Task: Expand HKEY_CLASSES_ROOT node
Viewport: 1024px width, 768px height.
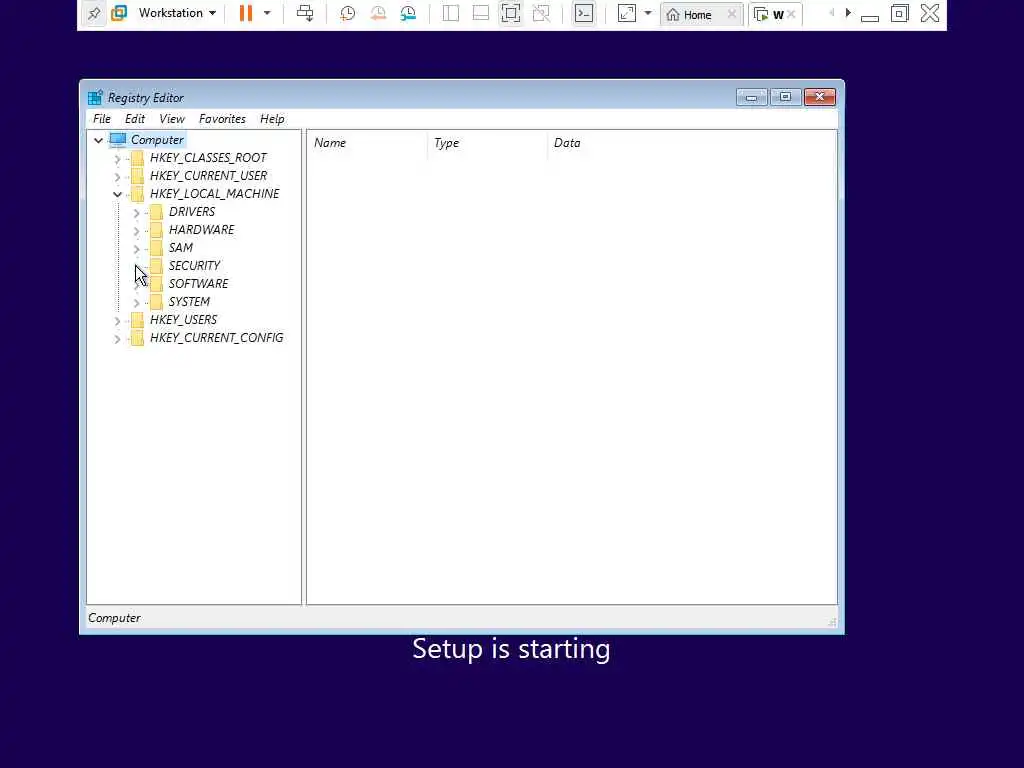Action: tap(117, 158)
